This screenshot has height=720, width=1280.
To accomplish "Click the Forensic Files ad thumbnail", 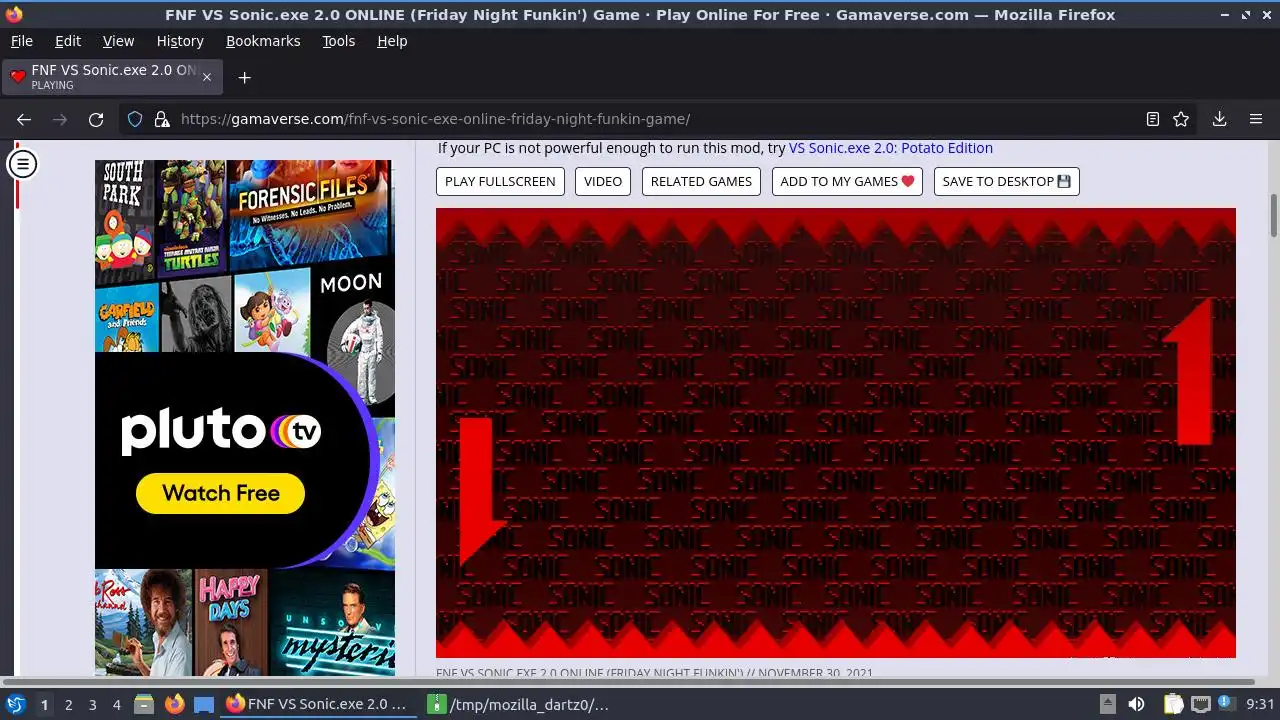I will pos(310,212).
